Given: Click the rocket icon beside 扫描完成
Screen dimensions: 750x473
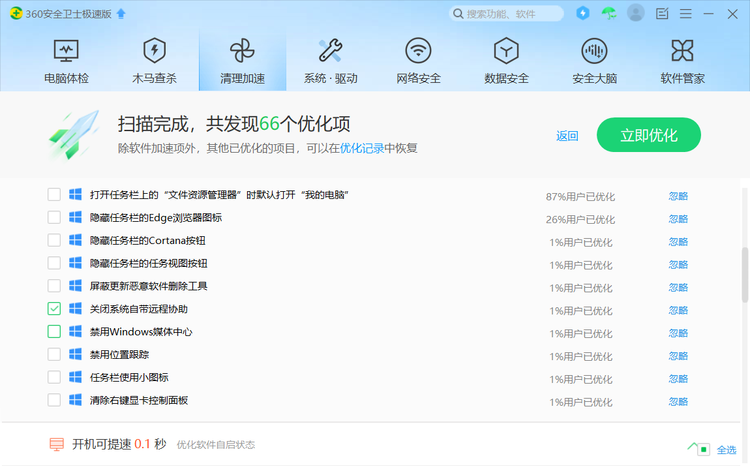Looking at the screenshot, I should tap(73, 135).
